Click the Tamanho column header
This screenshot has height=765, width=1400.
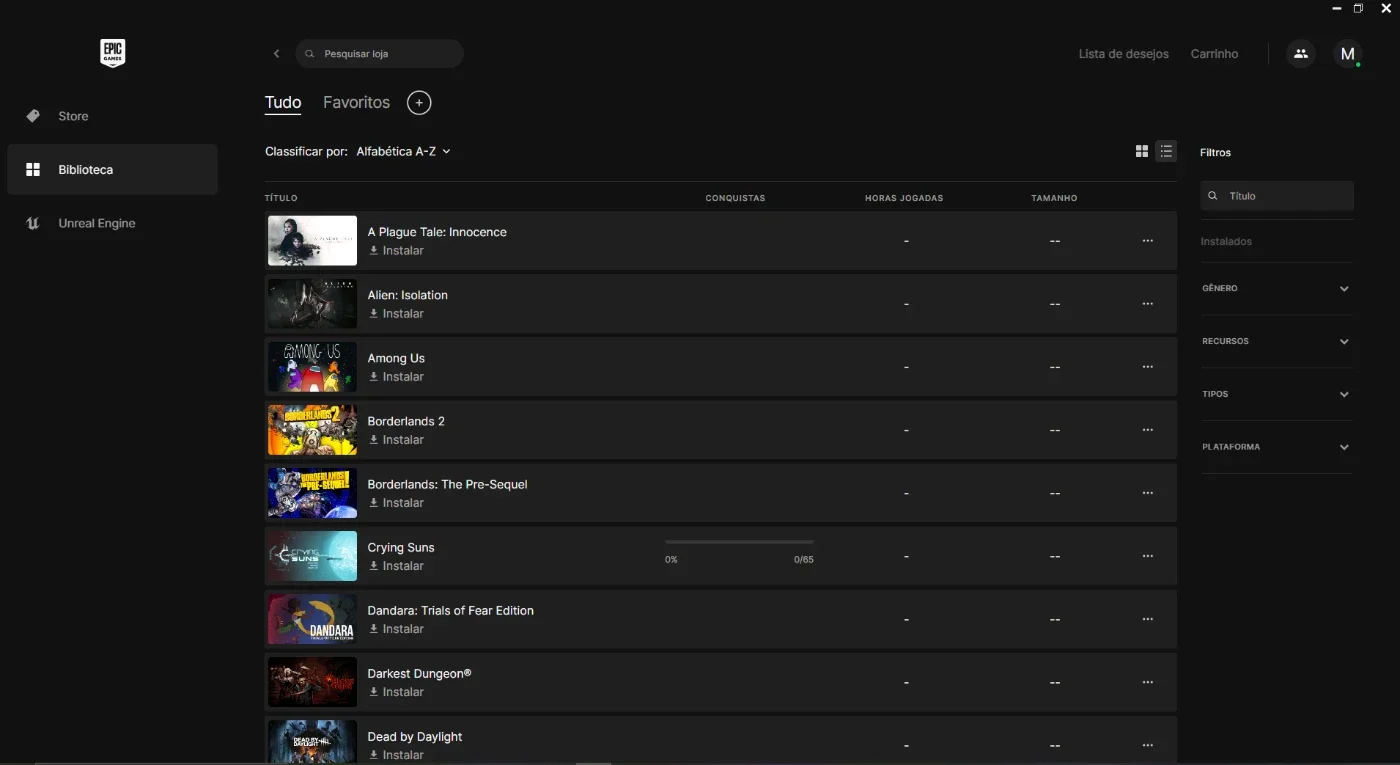1054,198
